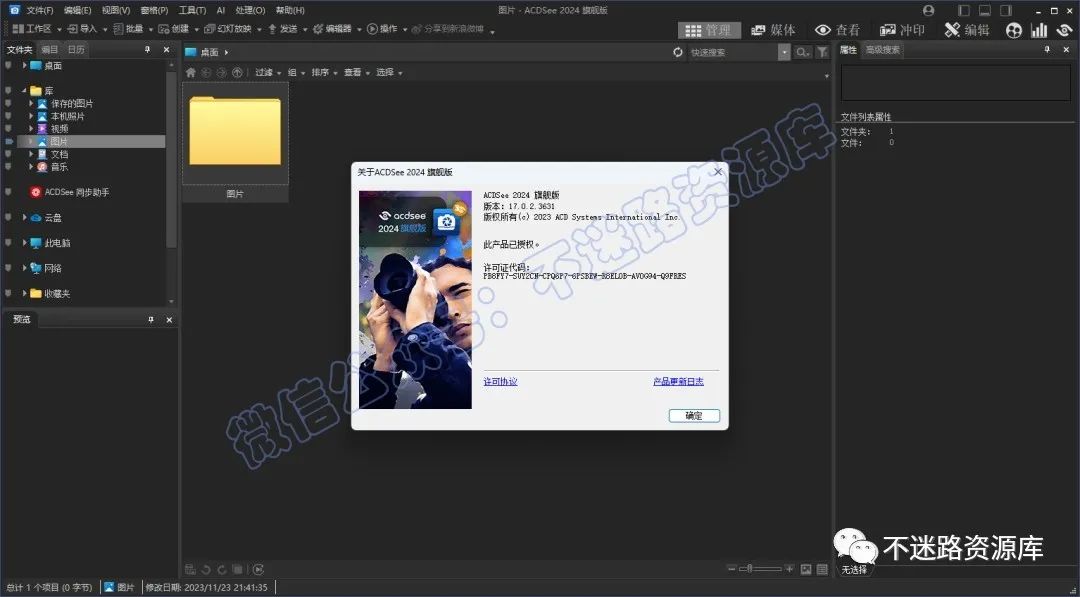This screenshot has height=597, width=1080.
Task: Click the refresh icon beside quick search
Action: [678, 52]
